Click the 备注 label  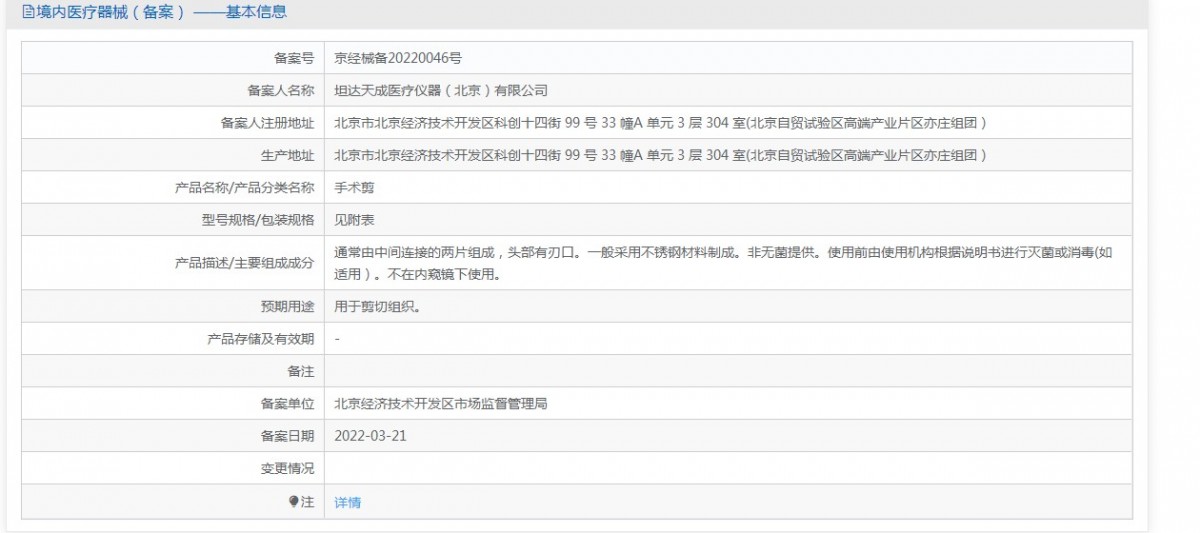pos(301,371)
